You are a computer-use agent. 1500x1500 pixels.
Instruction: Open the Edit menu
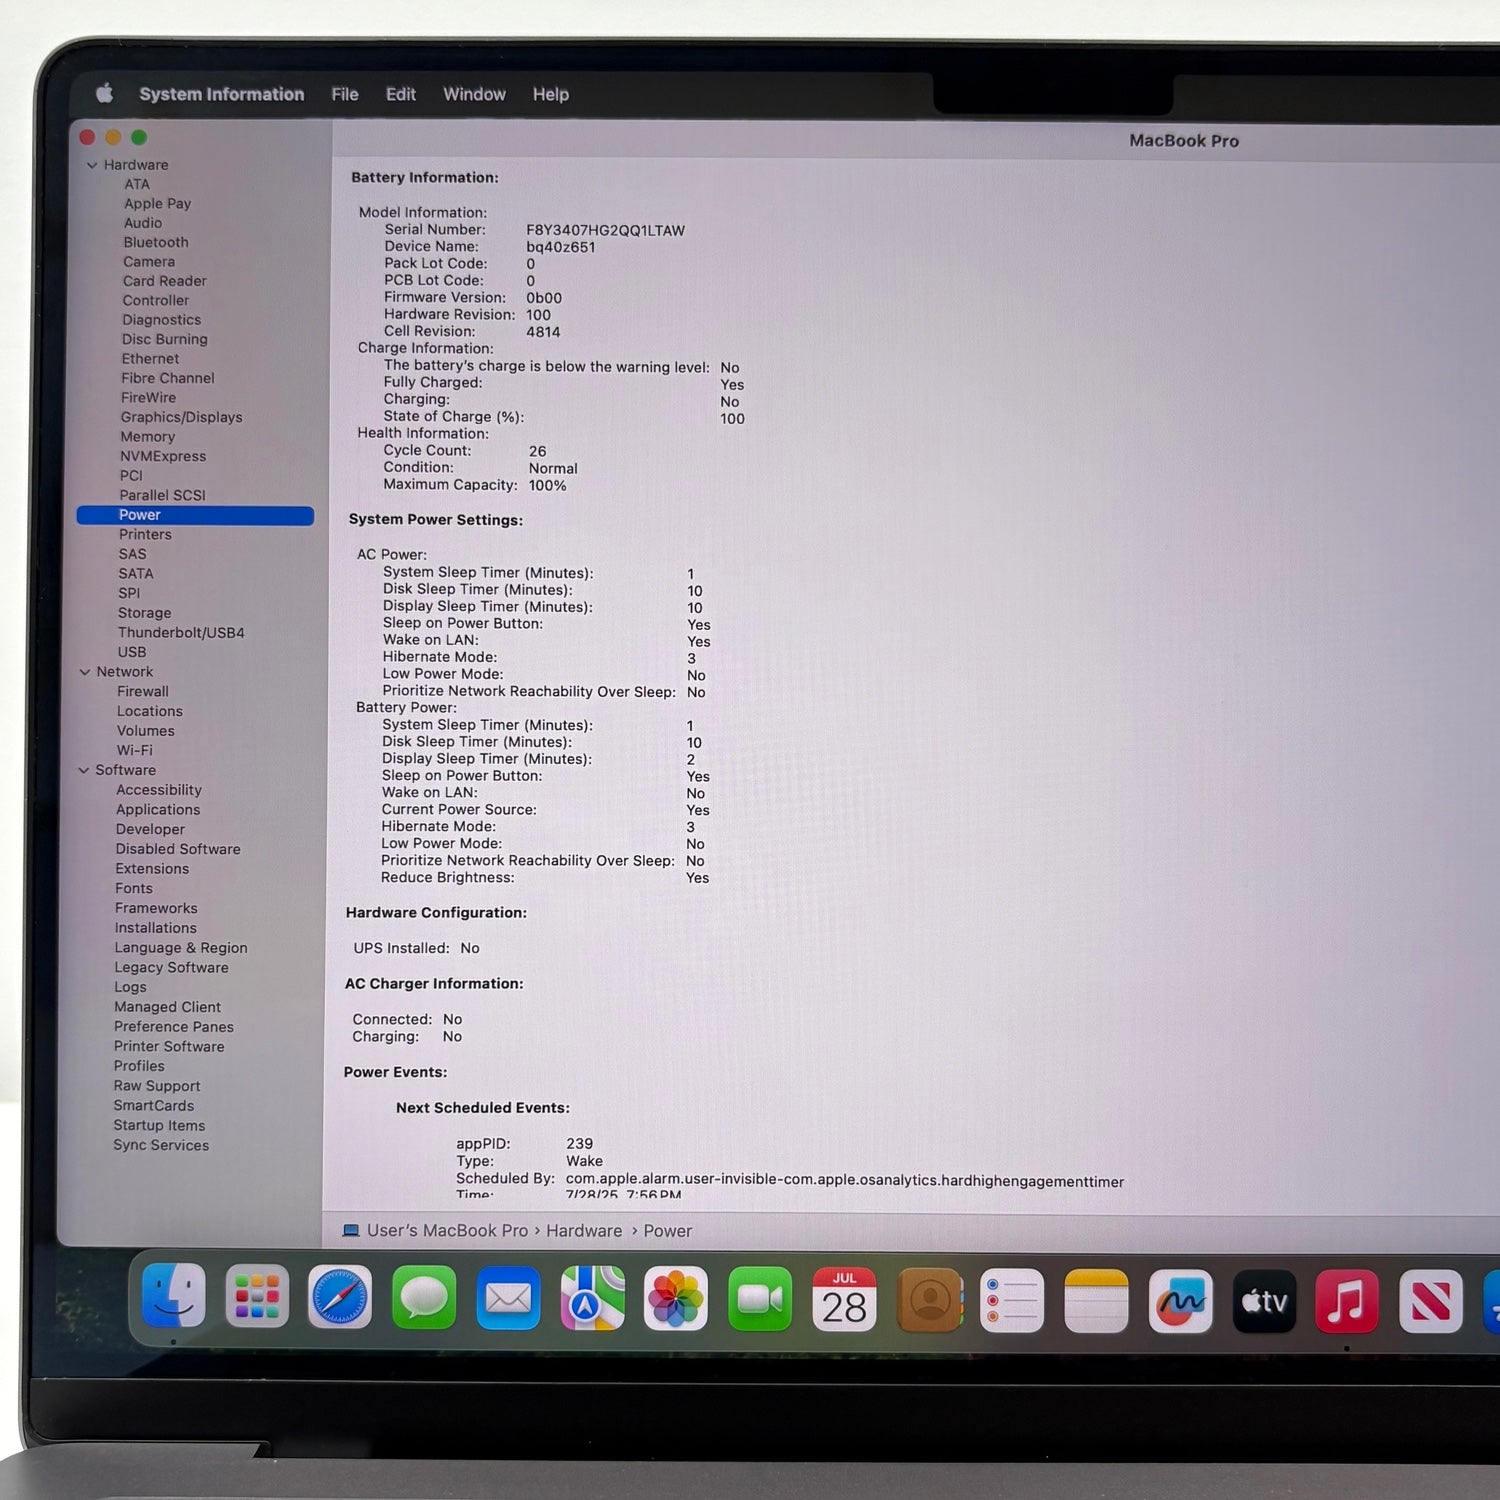[401, 94]
